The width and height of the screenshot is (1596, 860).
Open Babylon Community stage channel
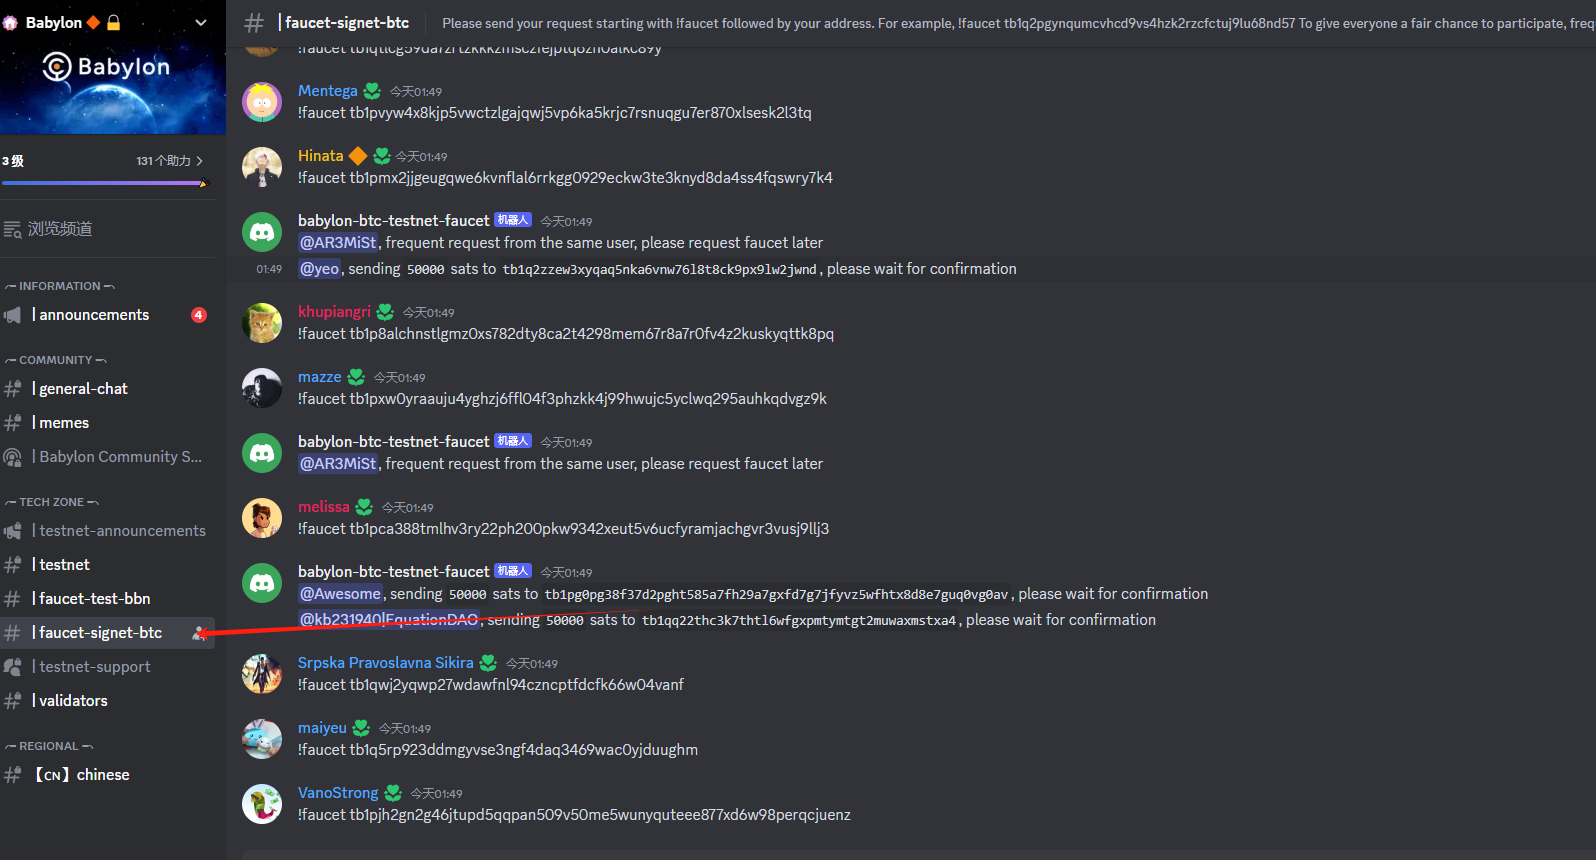(108, 457)
